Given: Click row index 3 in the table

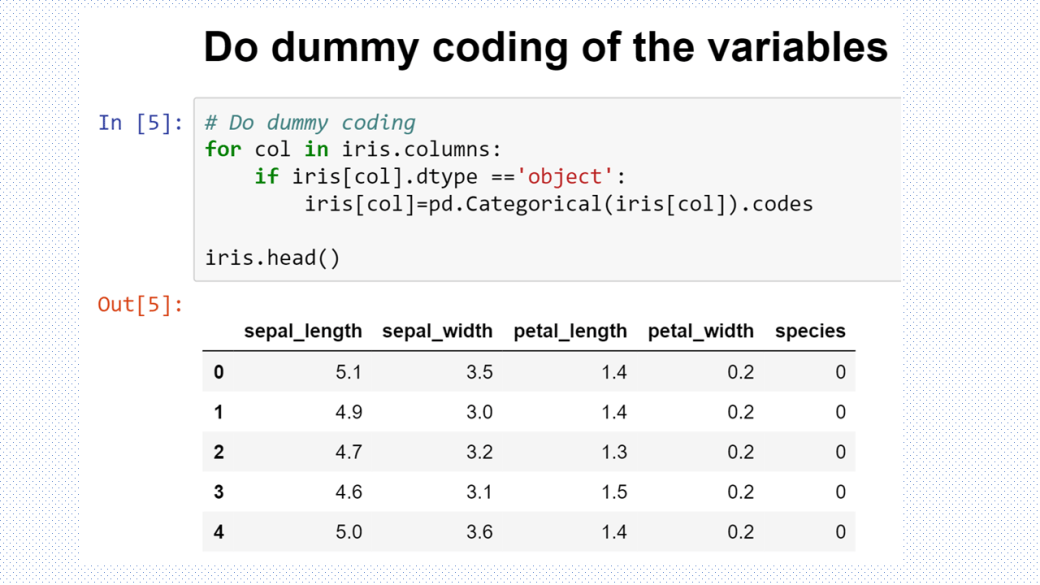Looking at the screenshot, I should [219, 492].
